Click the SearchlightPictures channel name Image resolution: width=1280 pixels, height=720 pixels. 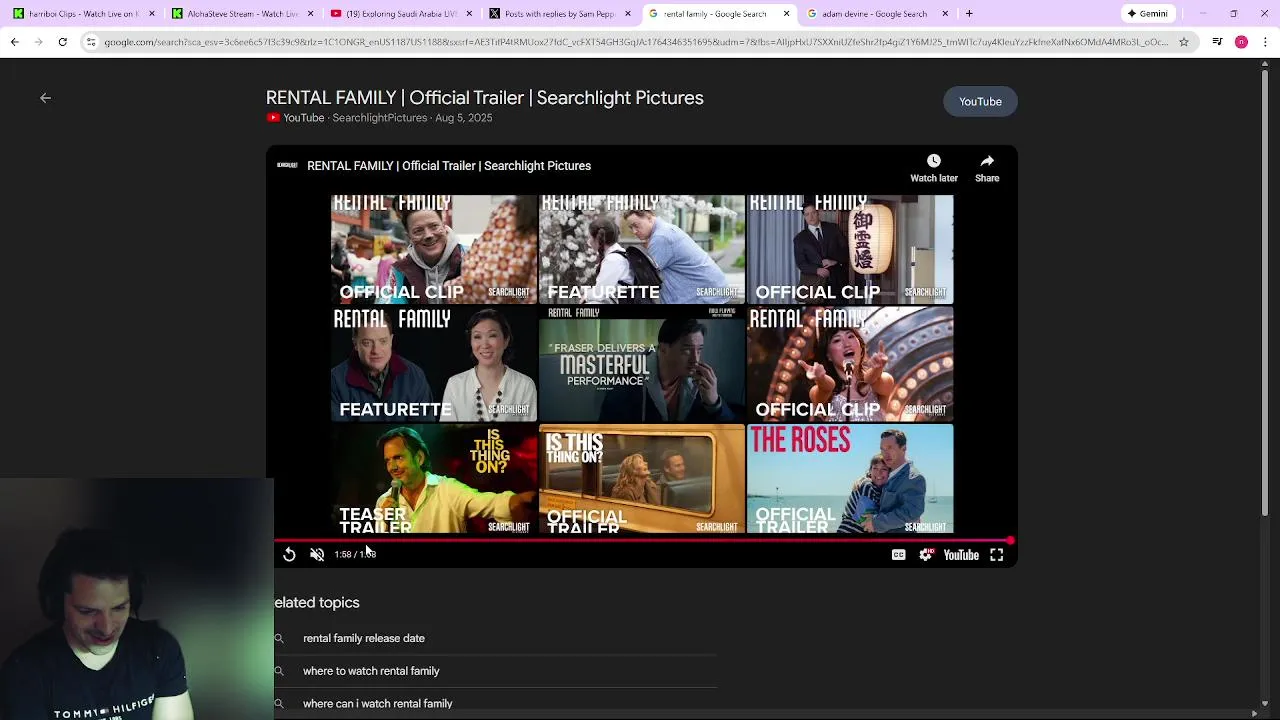(x=379, y=118)
